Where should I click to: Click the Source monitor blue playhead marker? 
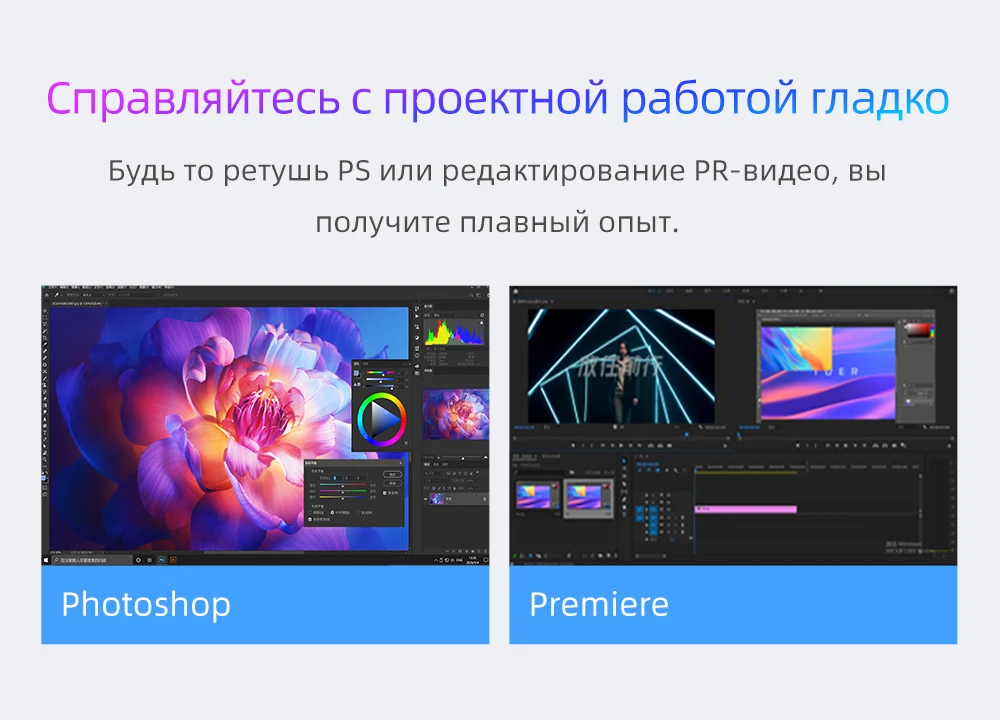(x=686, y=434)
